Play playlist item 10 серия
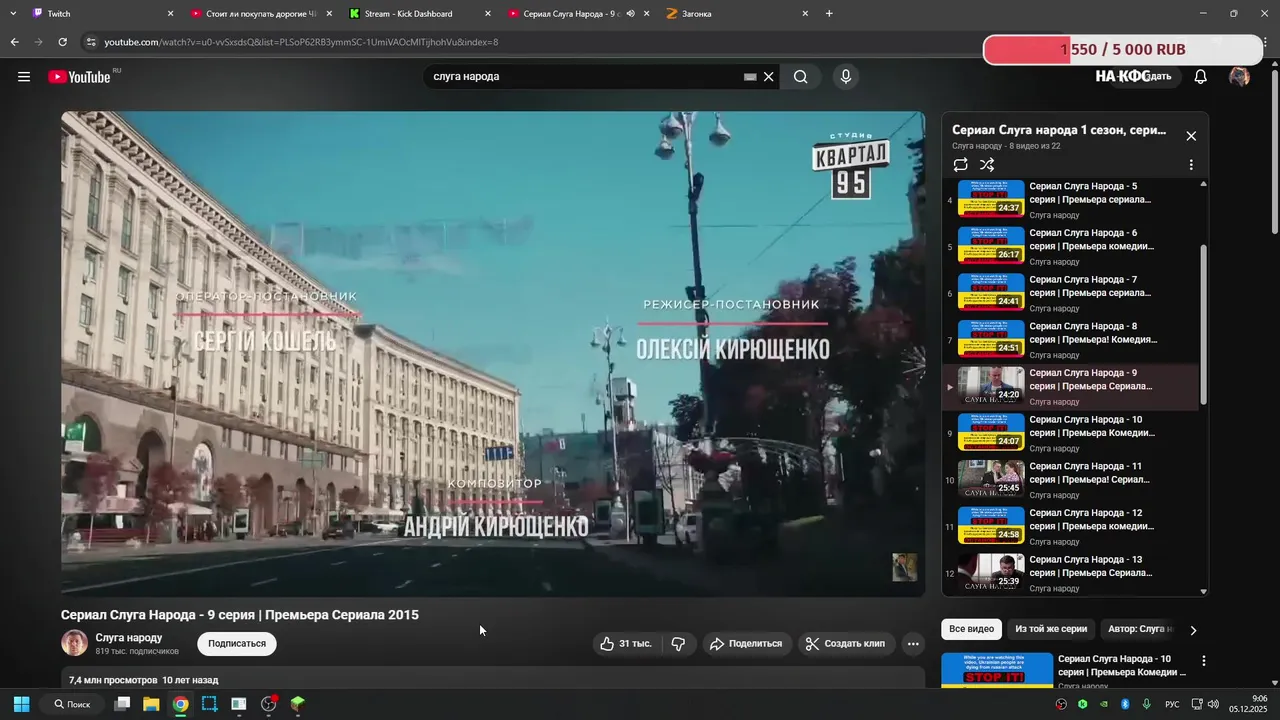 tap(1071, 433)
